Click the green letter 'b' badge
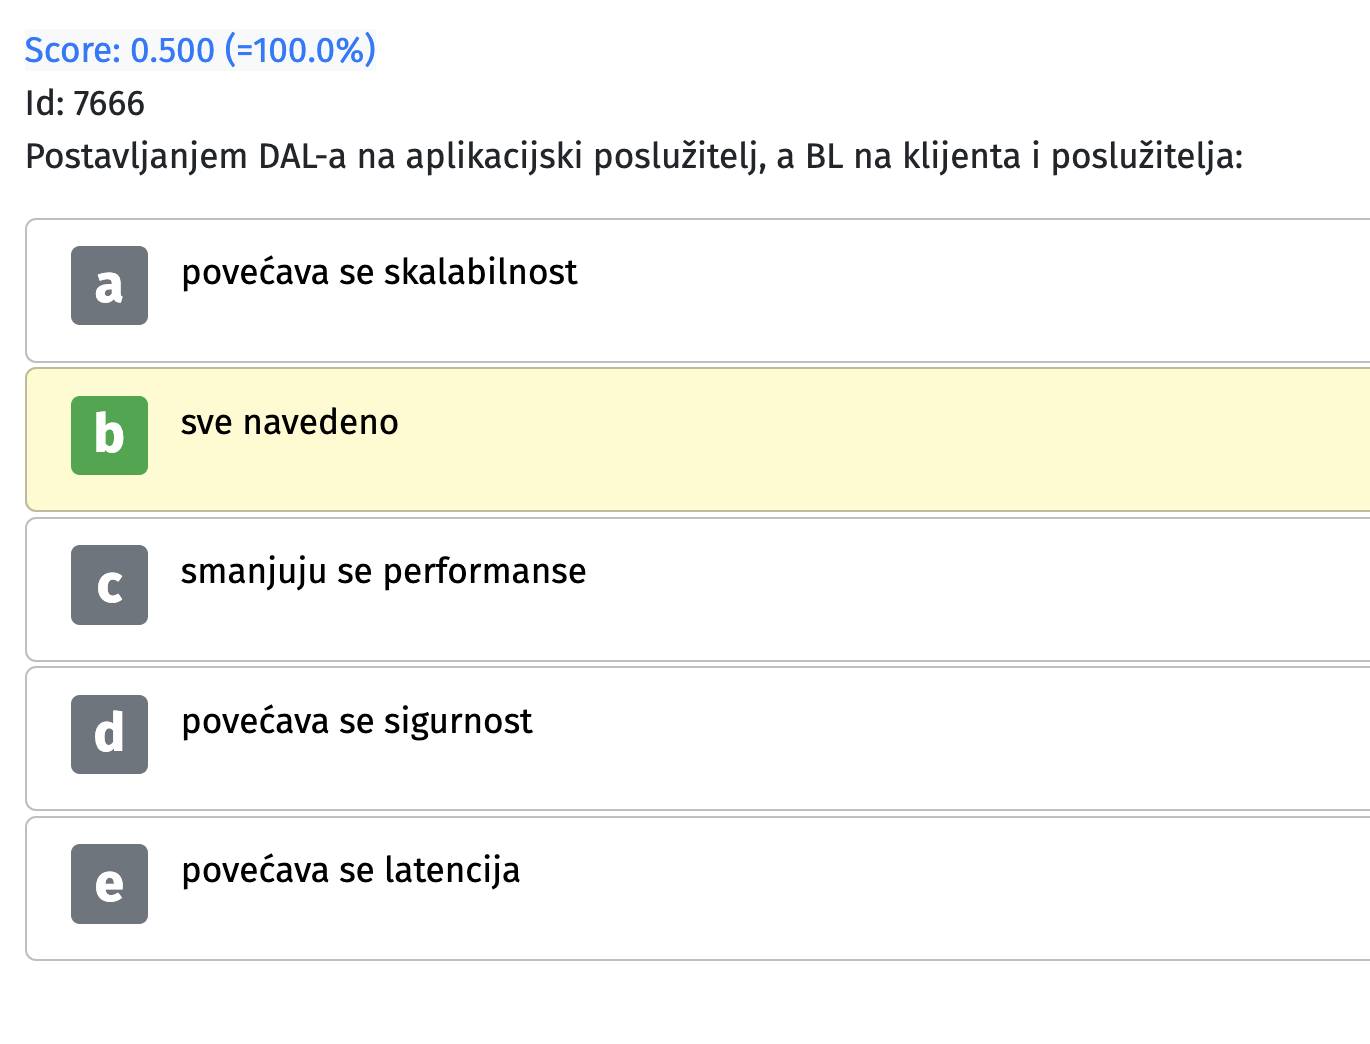This screenshot has width=1370, height=1044. point(109,435)
